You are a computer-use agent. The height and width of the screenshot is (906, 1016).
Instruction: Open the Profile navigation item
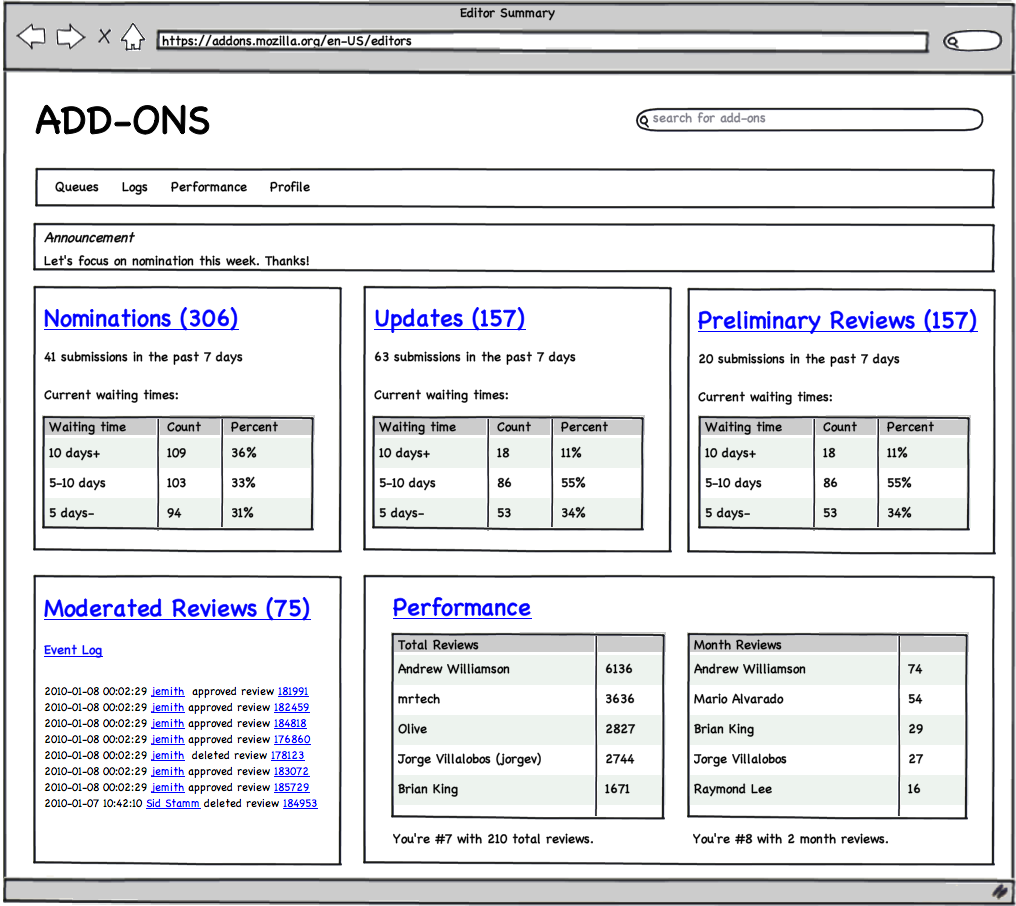pos(290,187)
